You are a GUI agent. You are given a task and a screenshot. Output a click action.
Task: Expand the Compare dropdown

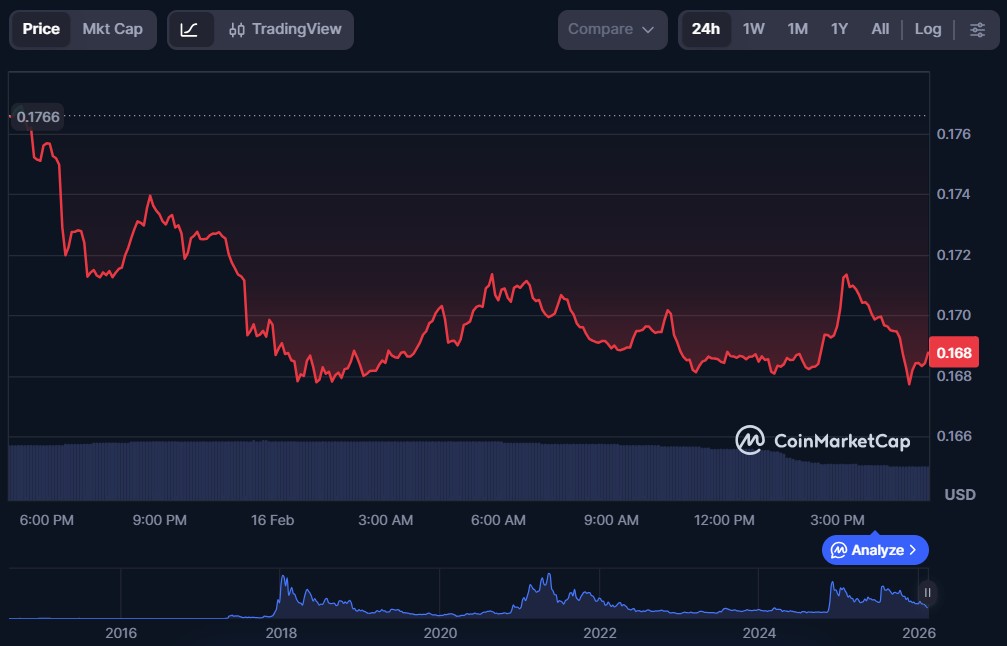pyautogui.click(x=611, y=30)
